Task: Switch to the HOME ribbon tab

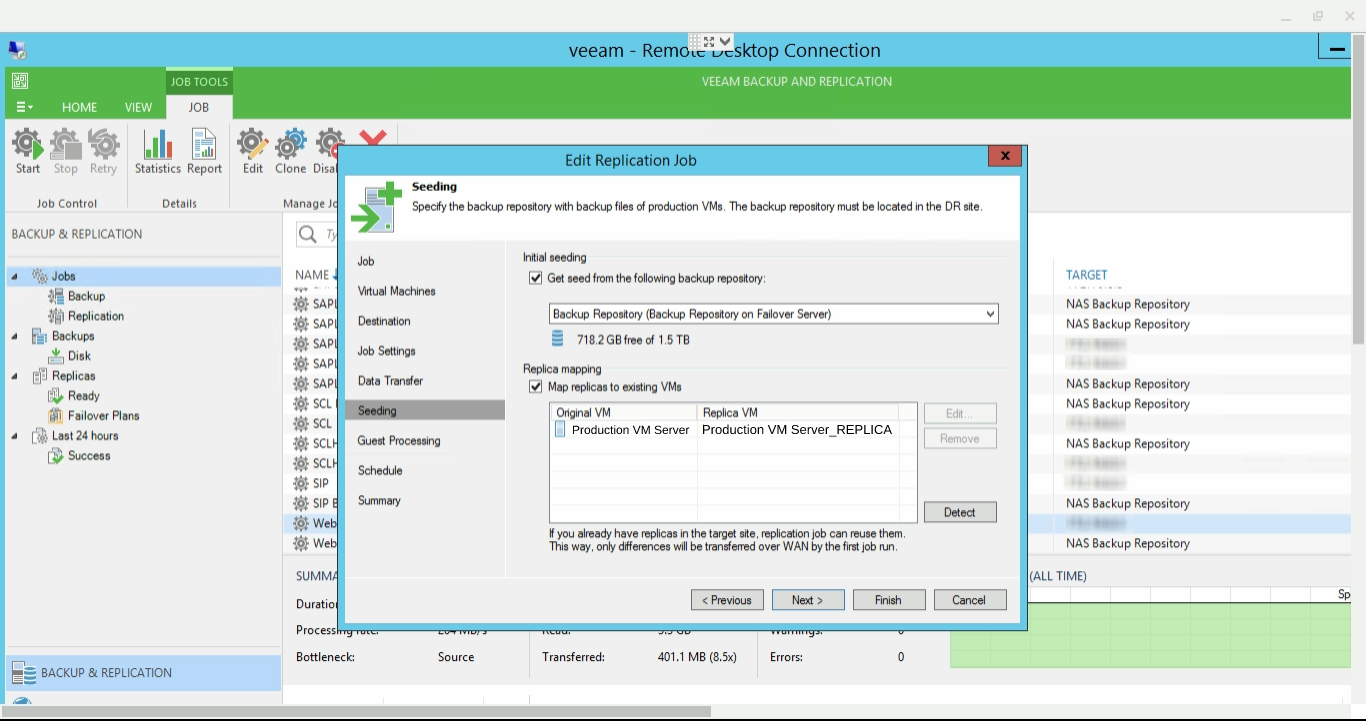Action: click(79, 107)
